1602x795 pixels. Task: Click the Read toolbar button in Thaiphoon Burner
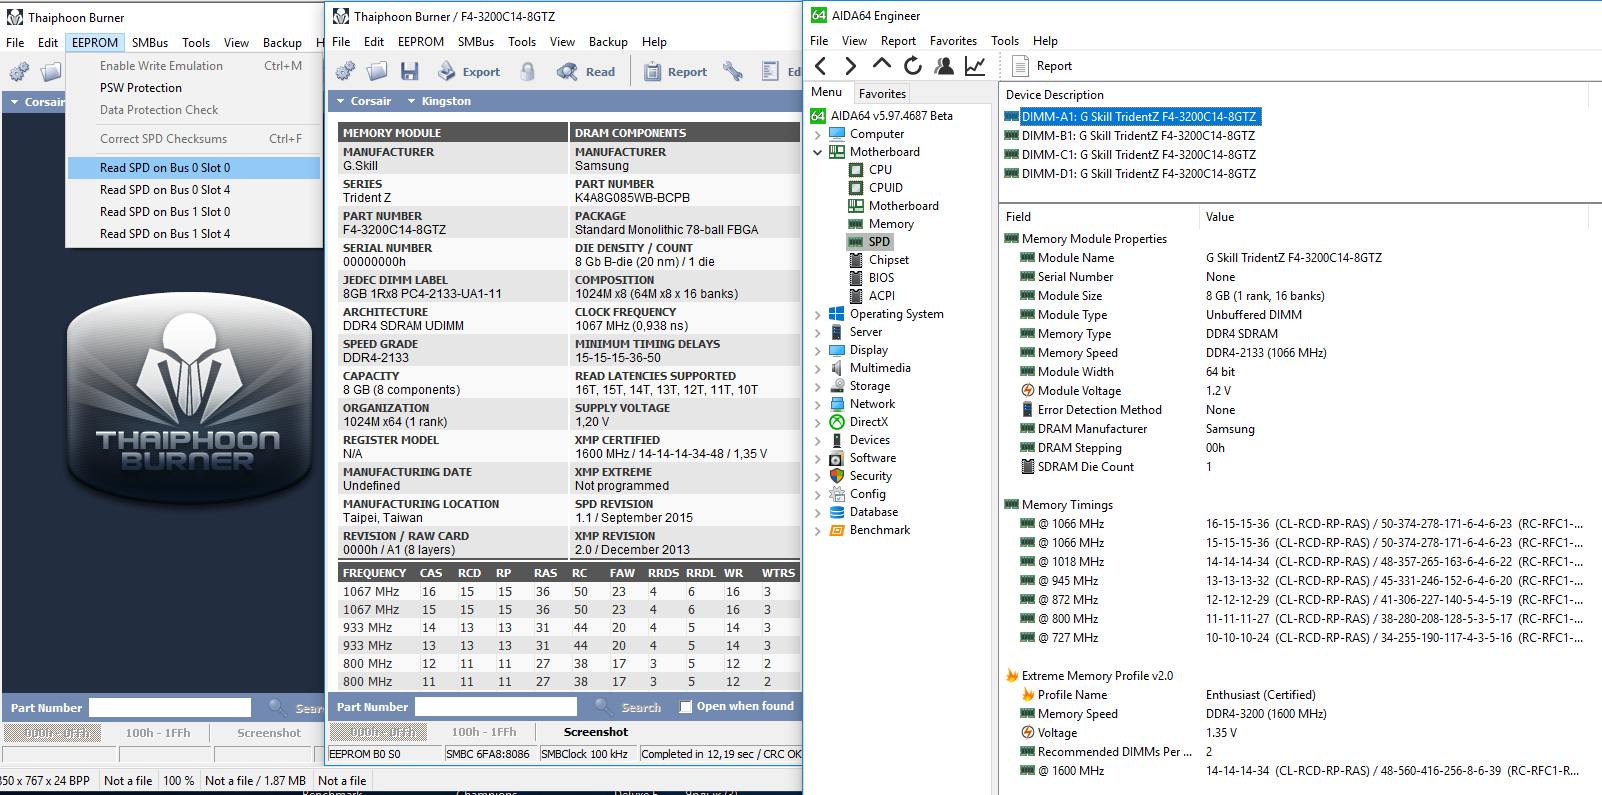(x=586, y=71)
